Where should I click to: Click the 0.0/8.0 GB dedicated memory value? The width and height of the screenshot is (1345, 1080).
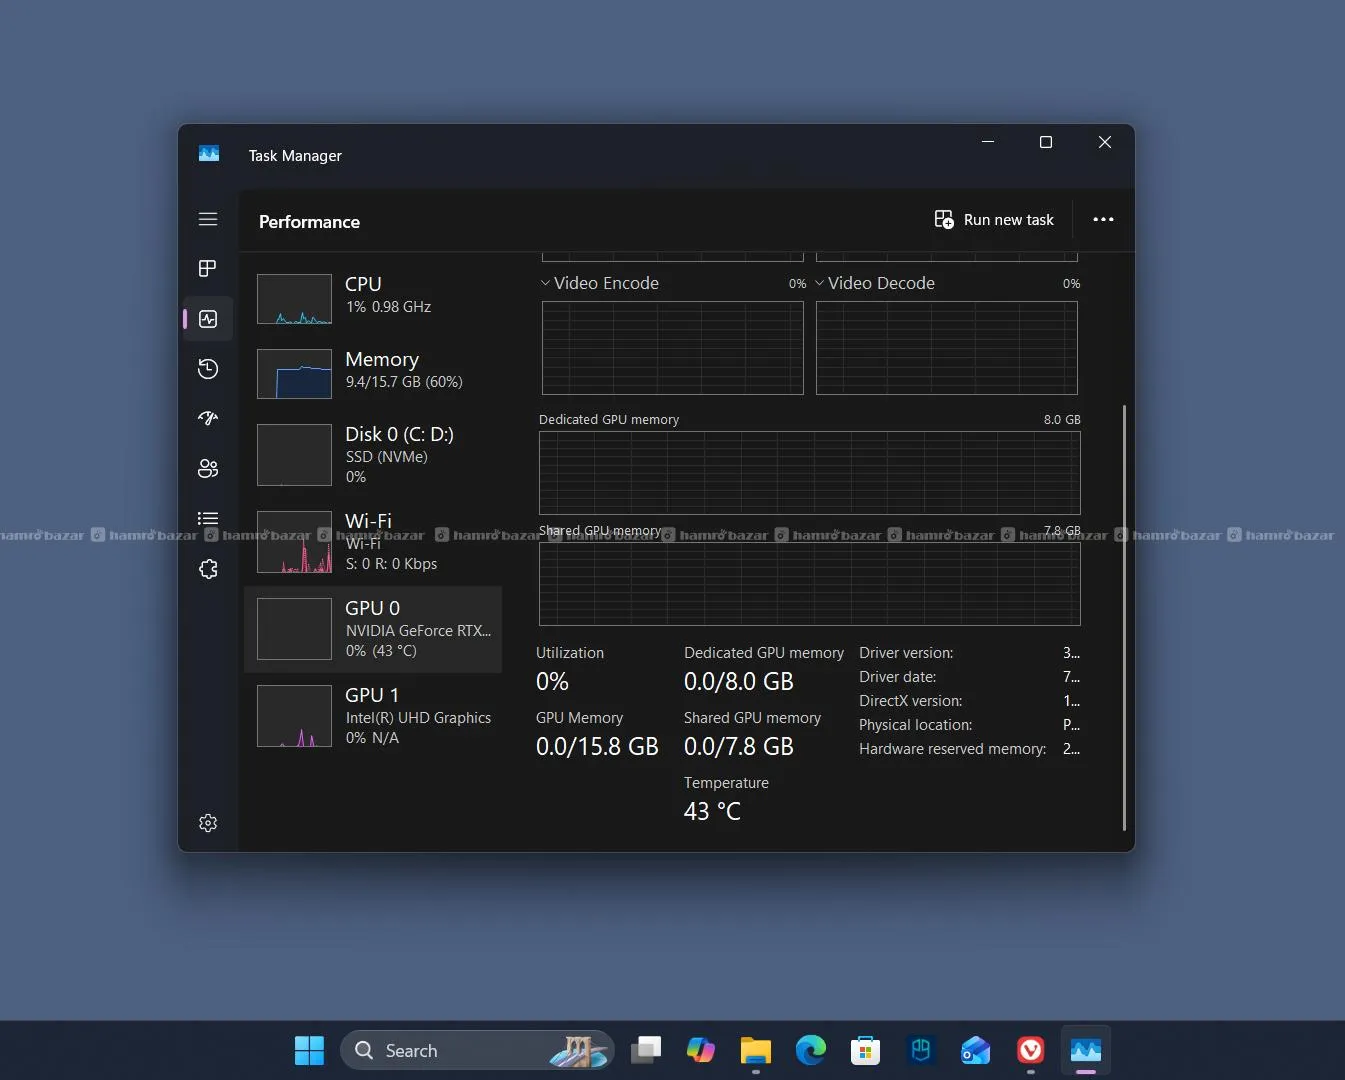tap(739, 682)
